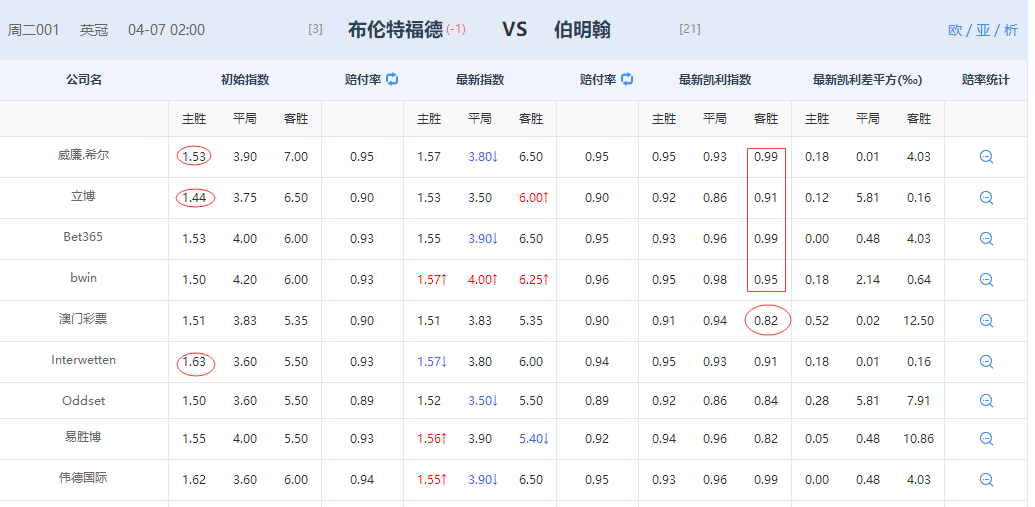Click 易胜博 latest home odds 1.56↑
This screenshot has height=507, width=1035.
pos(432,438)
